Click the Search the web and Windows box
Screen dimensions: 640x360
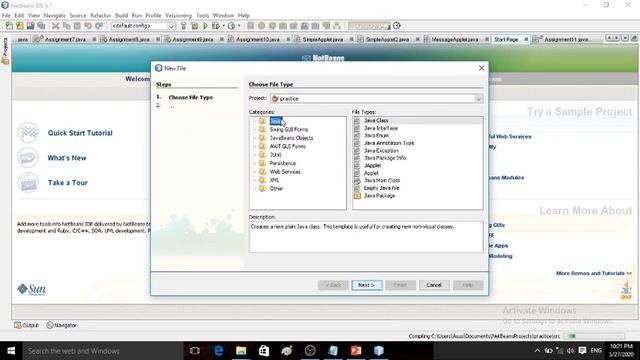tap(103, 351)
